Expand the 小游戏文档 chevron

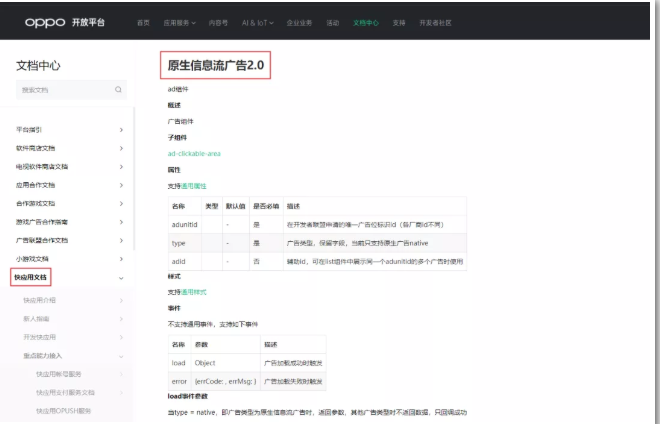click(121, 259)
